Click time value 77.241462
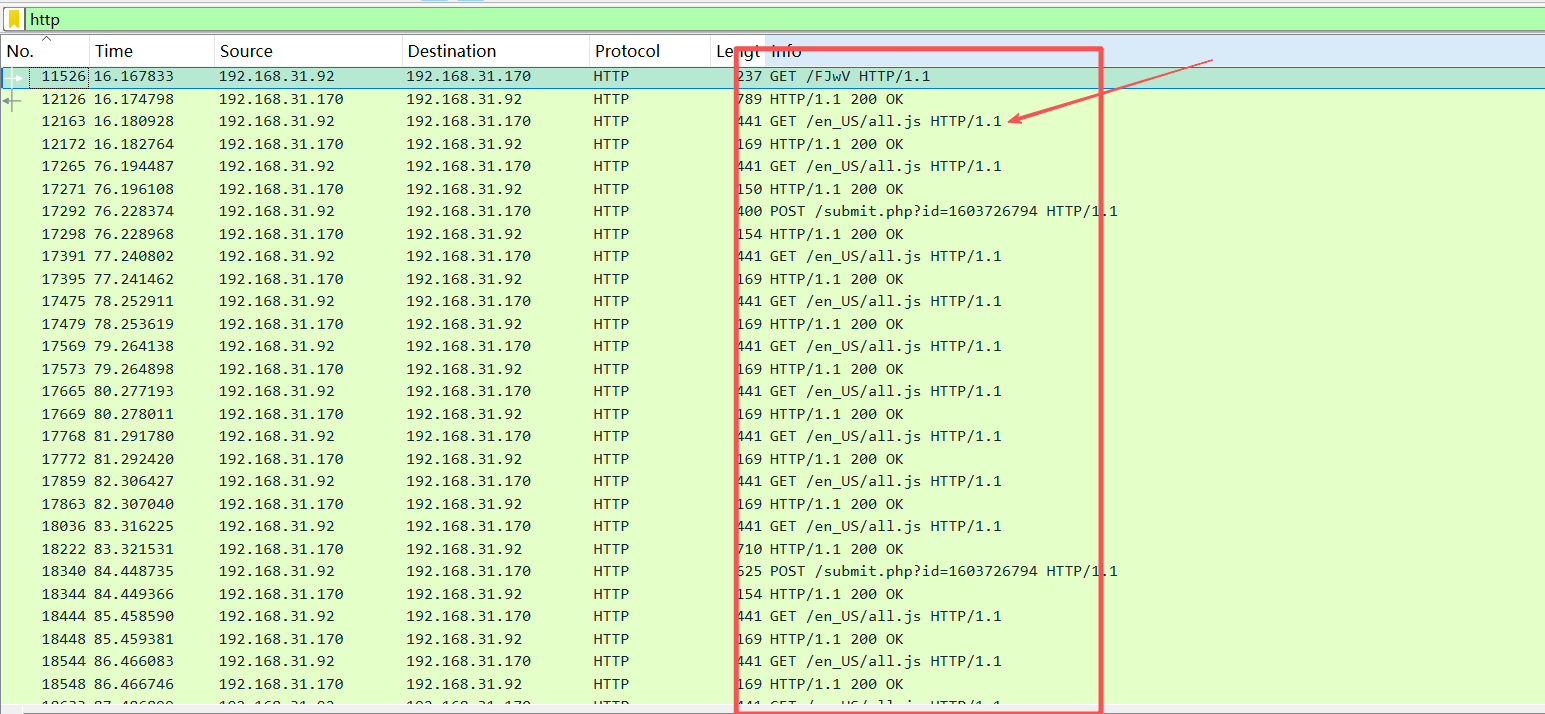Viewport: 1545px width, 714px height. [x=134, y=279]
